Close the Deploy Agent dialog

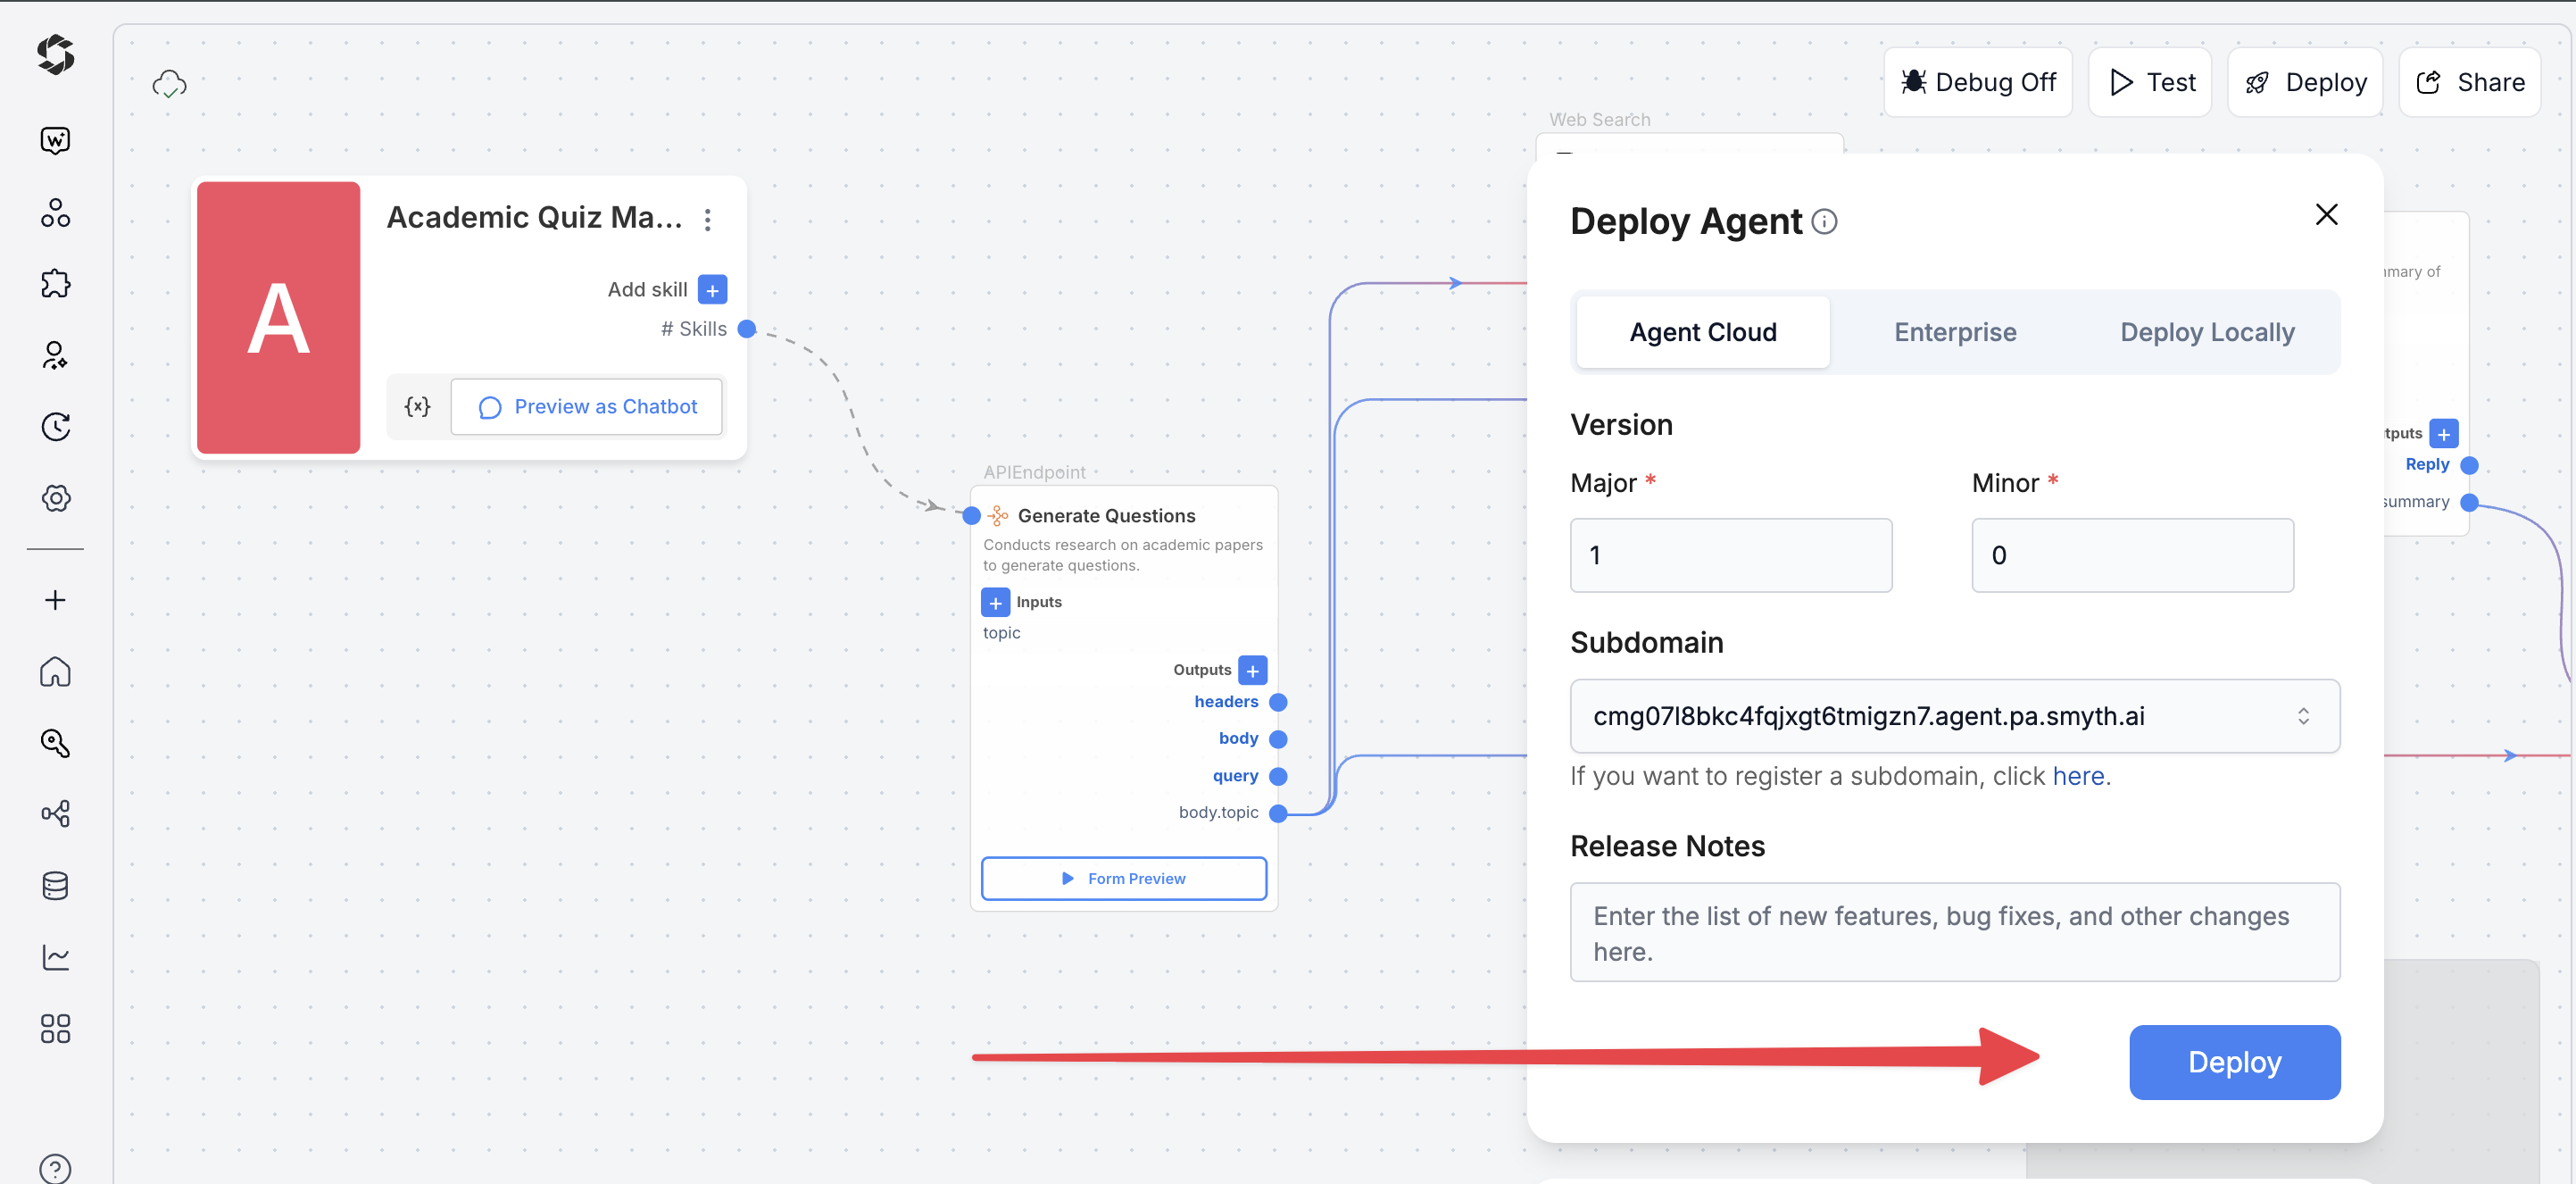(x=2326, y=215)
